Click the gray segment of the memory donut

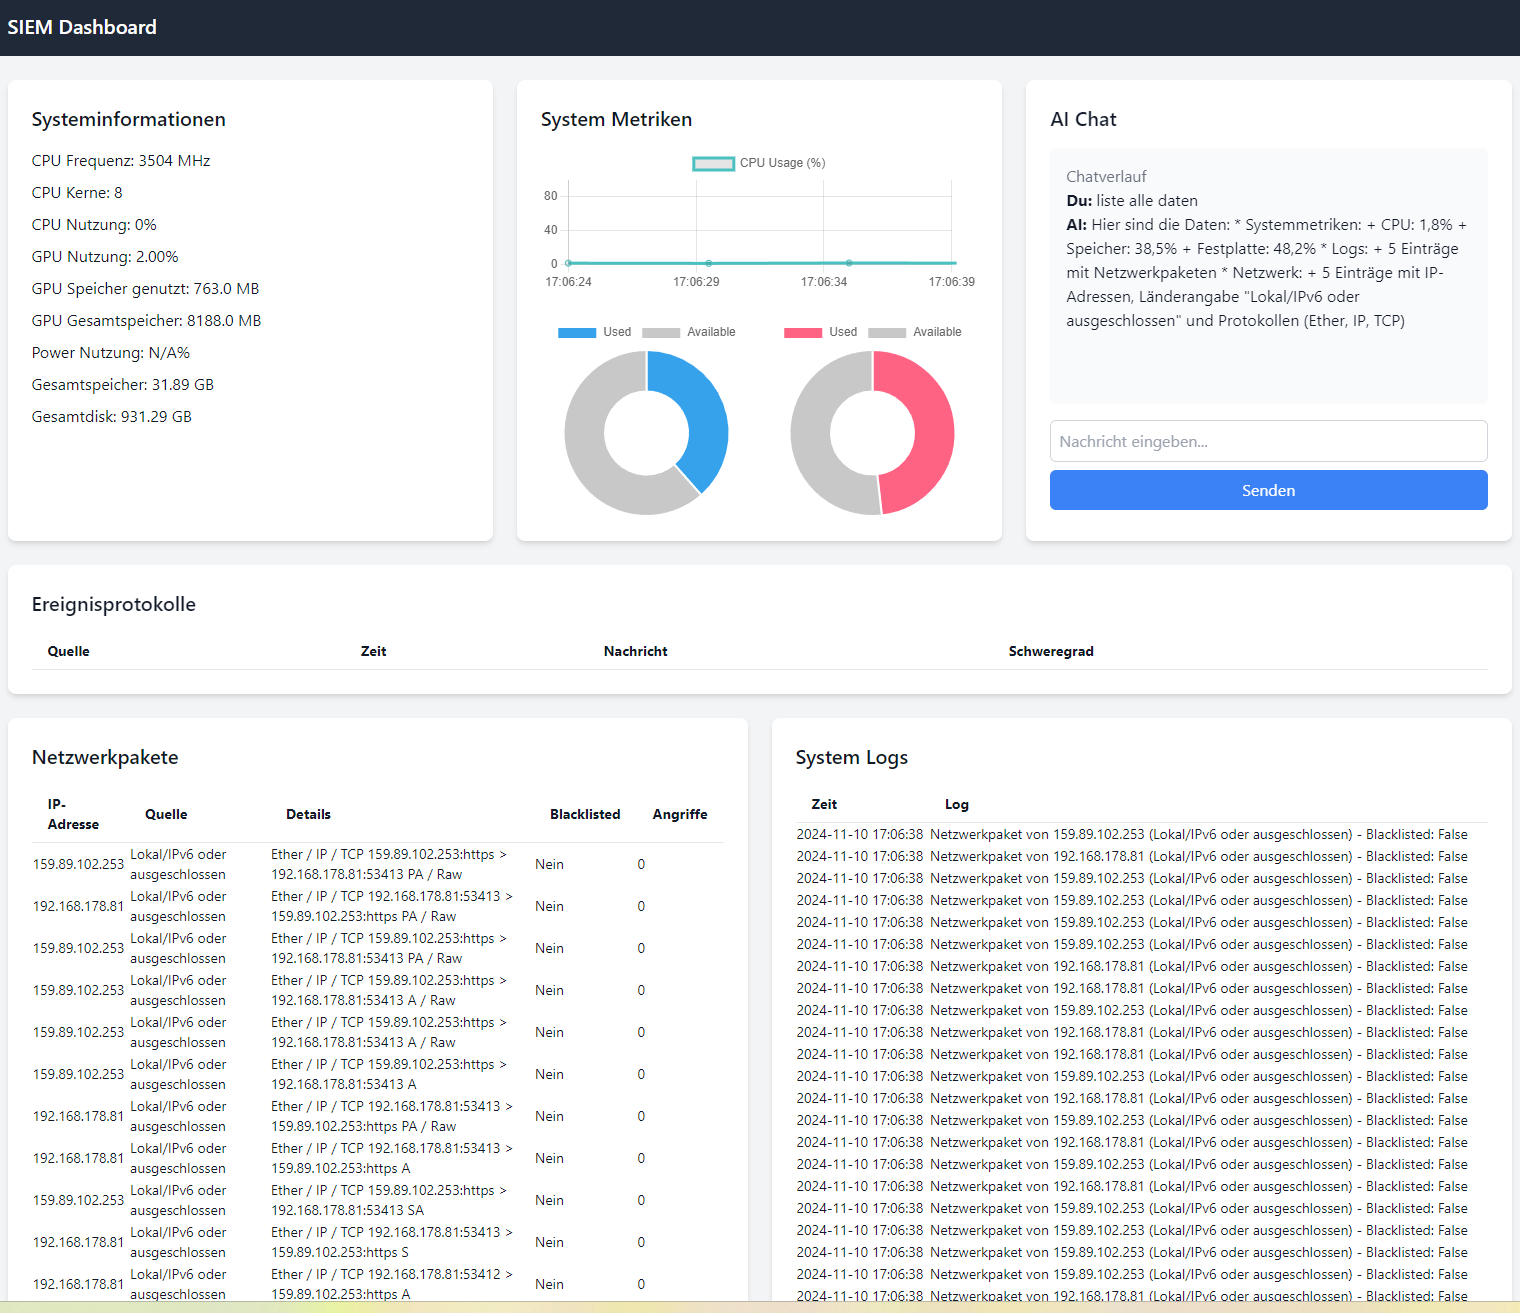coord(590,450)
